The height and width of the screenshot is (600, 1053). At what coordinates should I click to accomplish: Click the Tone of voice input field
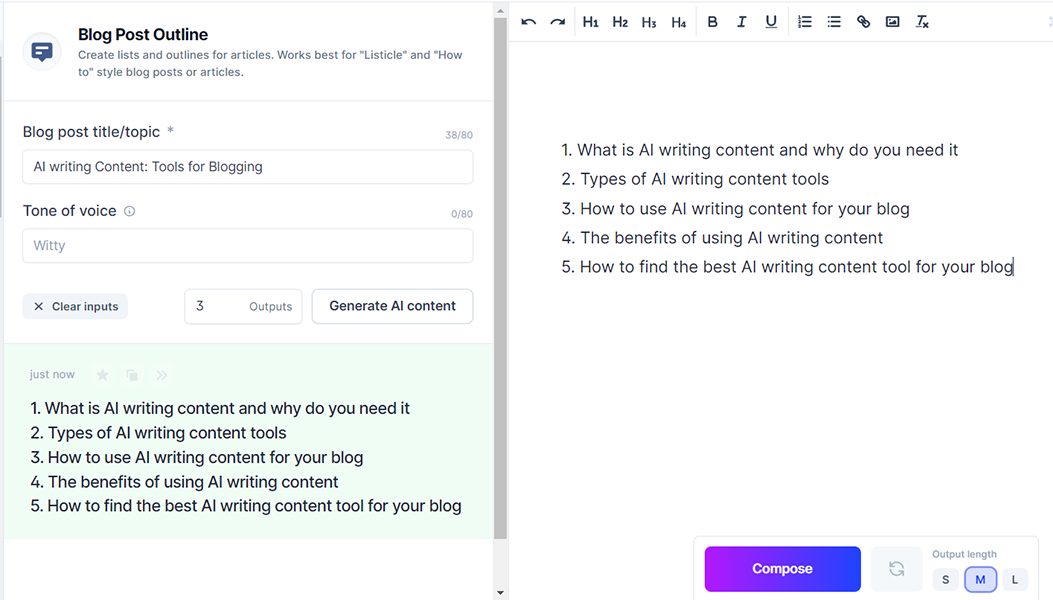[248, 246]
